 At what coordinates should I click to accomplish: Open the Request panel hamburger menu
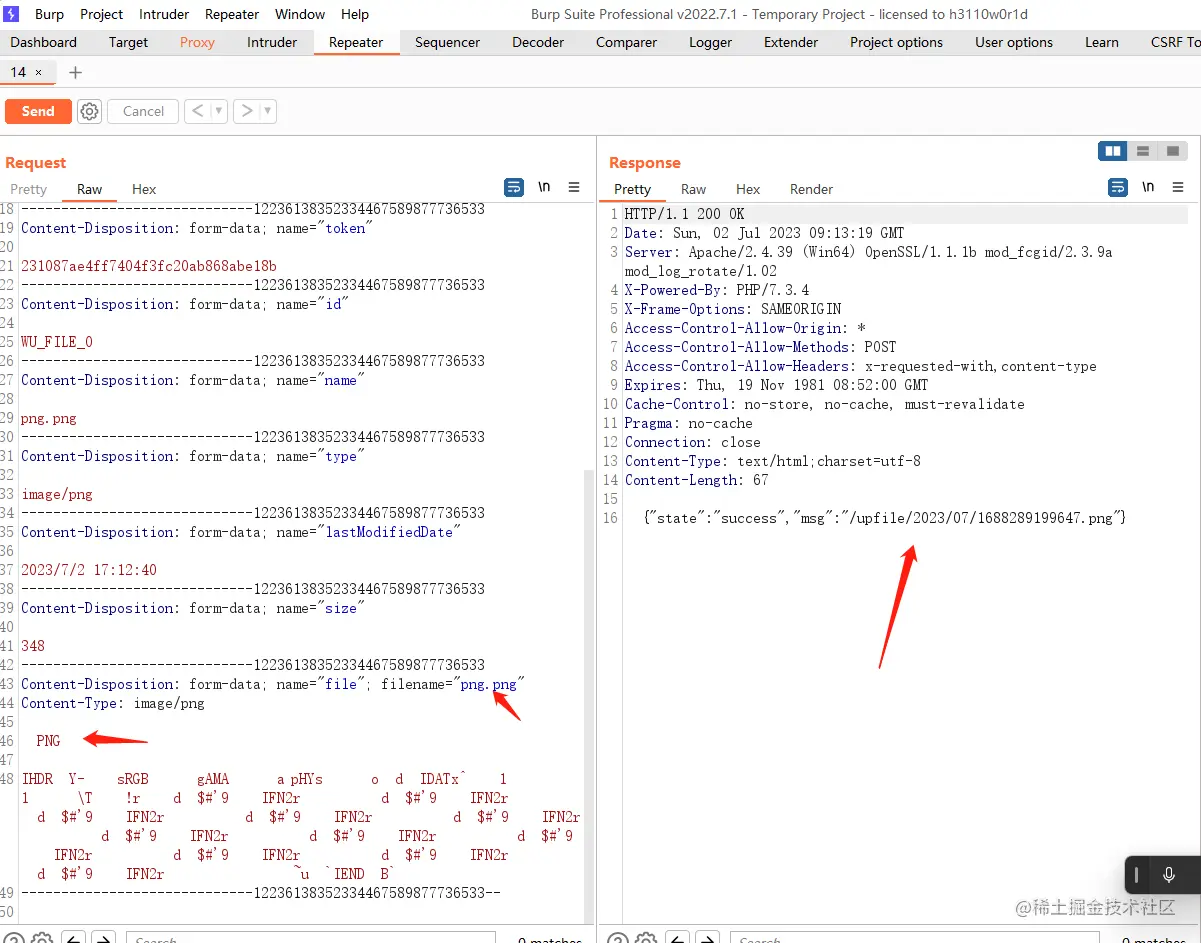[x=574, y=187]
